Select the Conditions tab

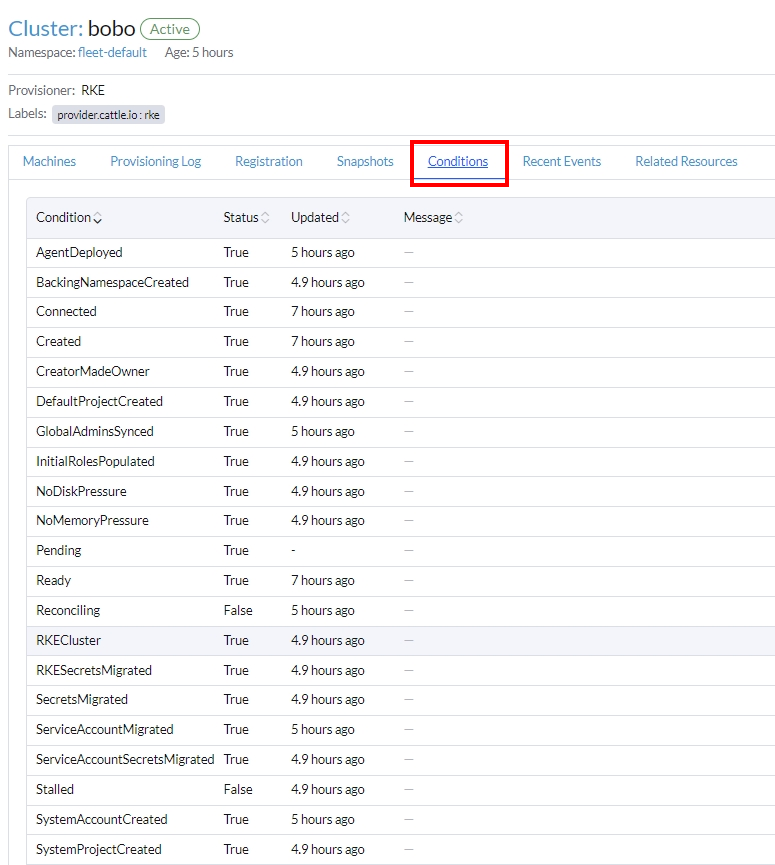[x=458, y=162]
